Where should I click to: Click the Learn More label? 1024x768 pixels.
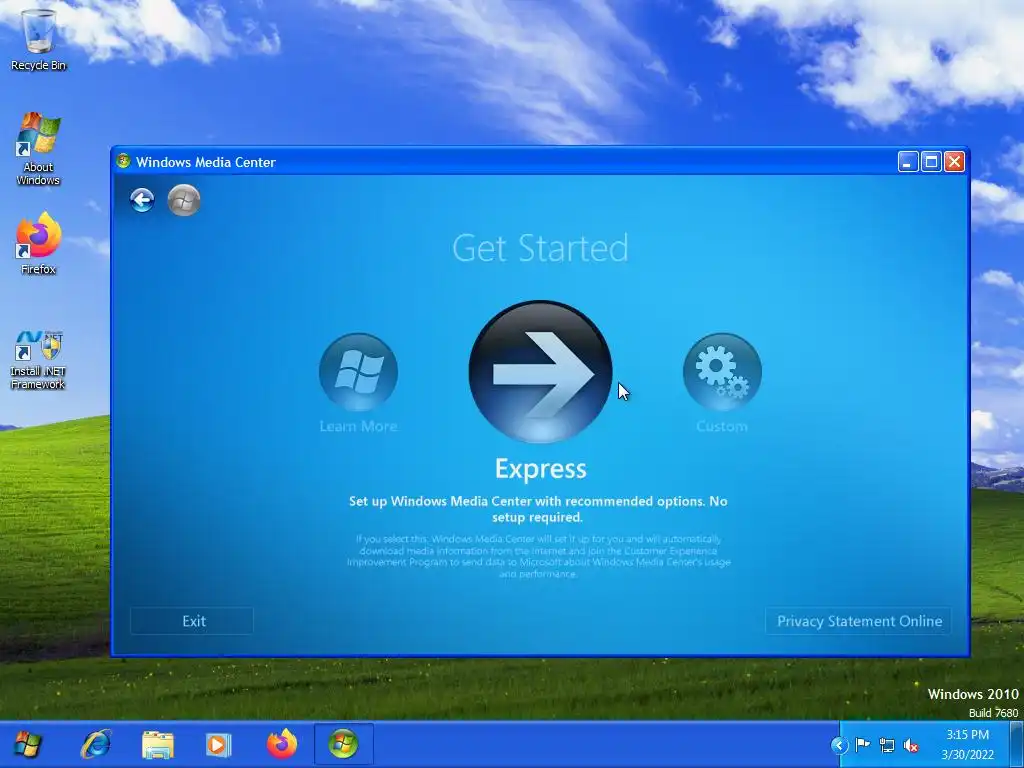coord(358,426)
